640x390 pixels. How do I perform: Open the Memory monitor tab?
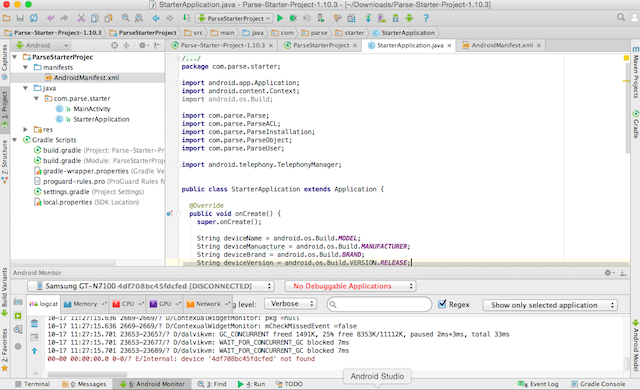pyautogui.click(x=84, y=304)
